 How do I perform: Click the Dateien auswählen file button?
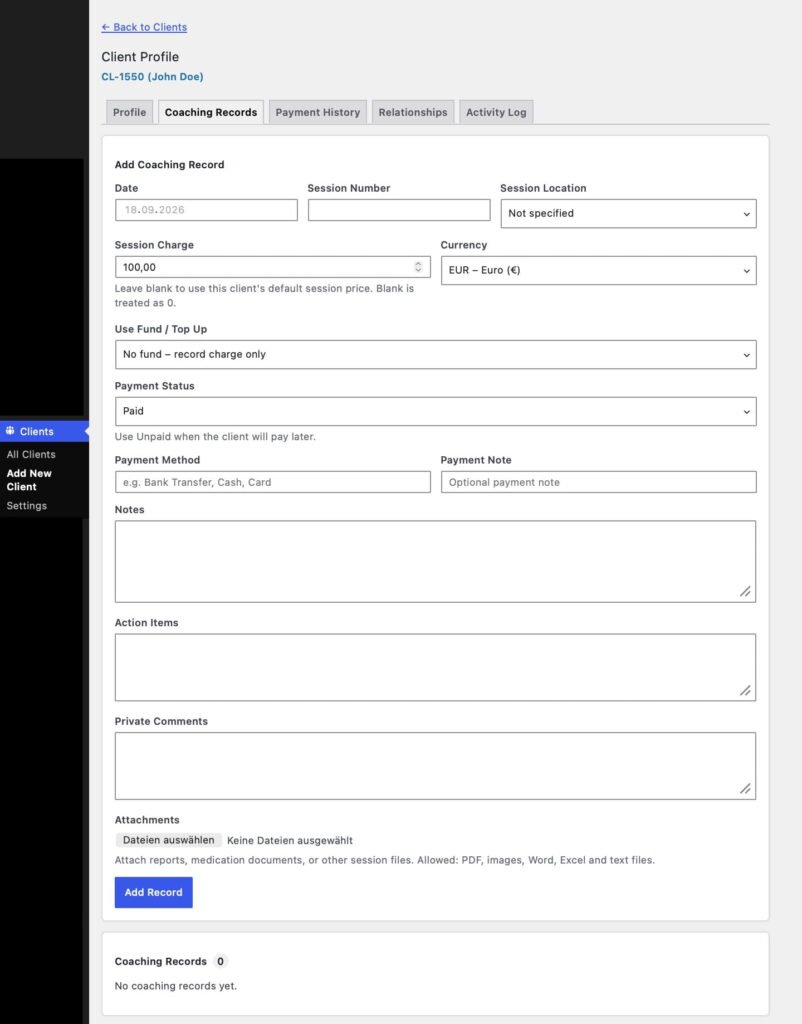click(x=168, y=840)
